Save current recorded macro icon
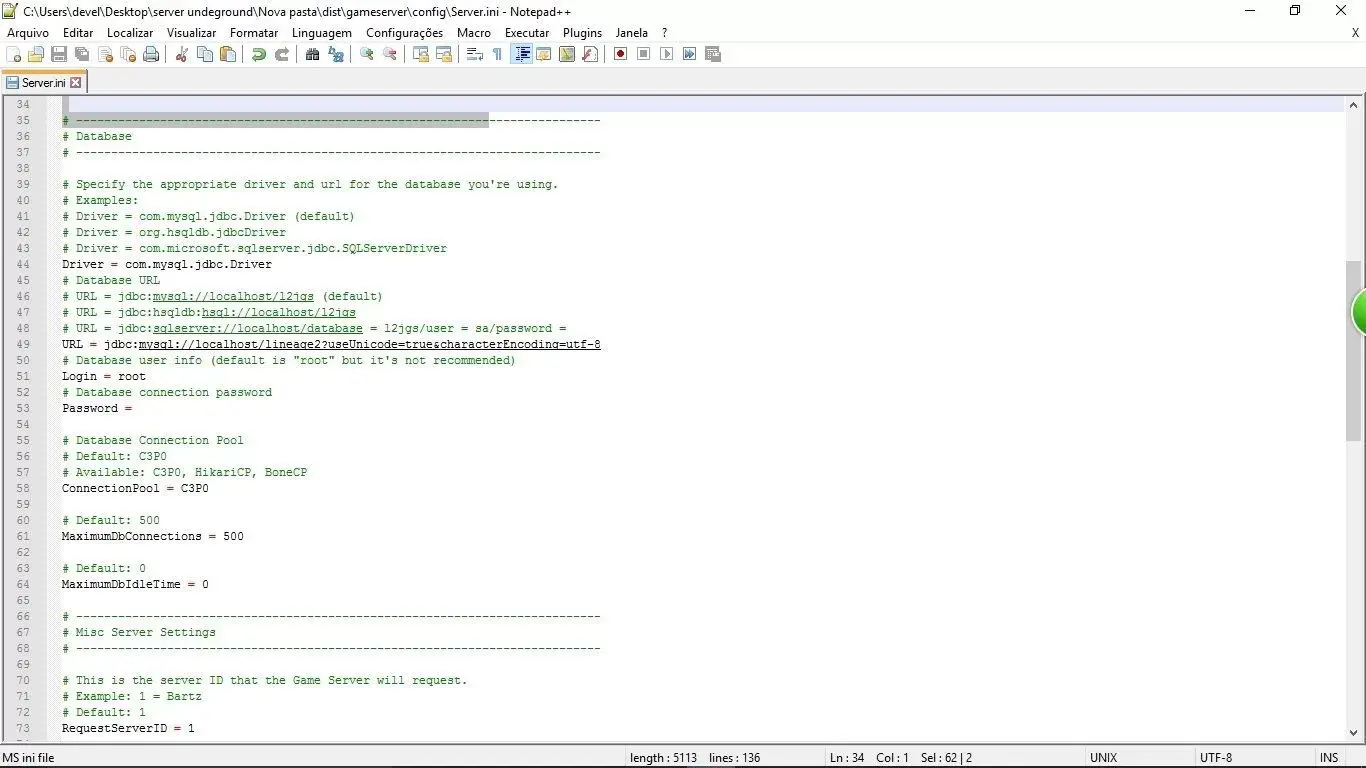Viewport: 1366px width, 768px height. (x=713, y=54)
